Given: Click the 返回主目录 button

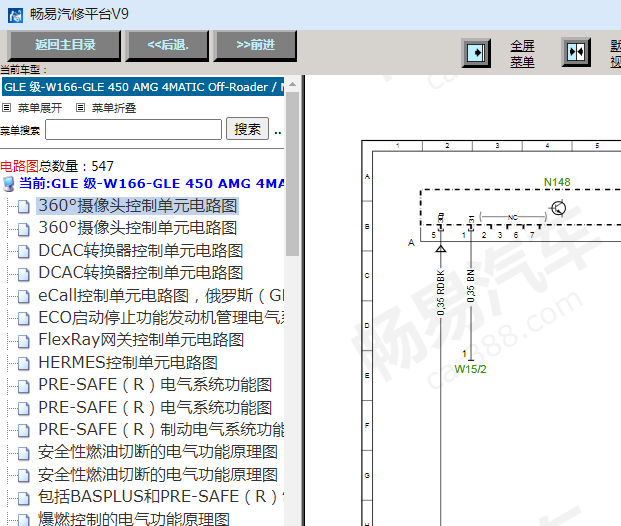Looking at the screenshot, I should tap(65, 45).
